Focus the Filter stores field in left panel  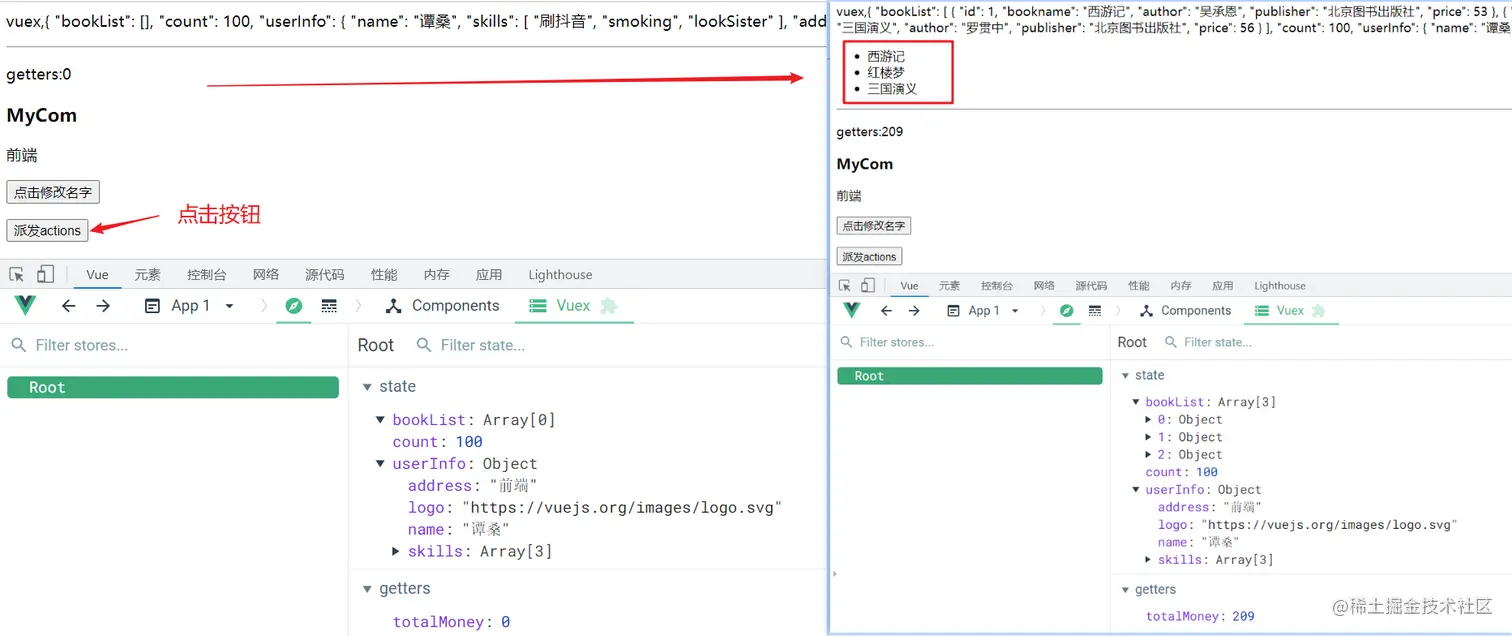[x=174, y=345]
